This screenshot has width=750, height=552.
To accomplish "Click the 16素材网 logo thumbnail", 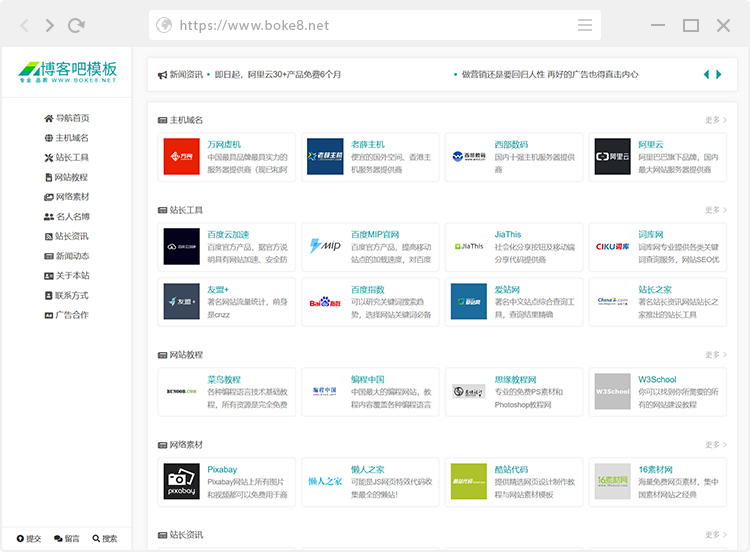I will pyautogui.click(x=612, y=481).
